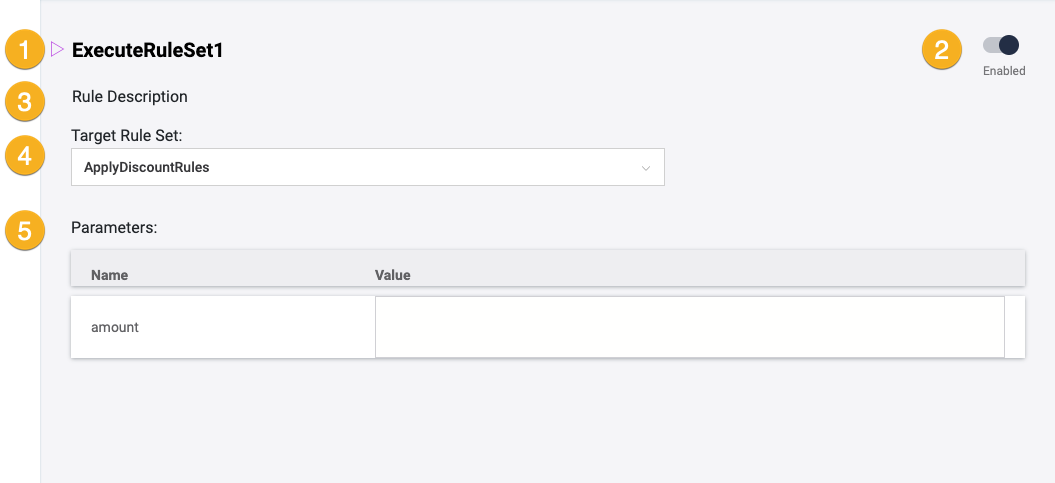Image resolution: width=1055 pixels, height=483 pixels.
Task: Click the ApplyDiscountRules selected value text
Action: click(x=147, y=167)
